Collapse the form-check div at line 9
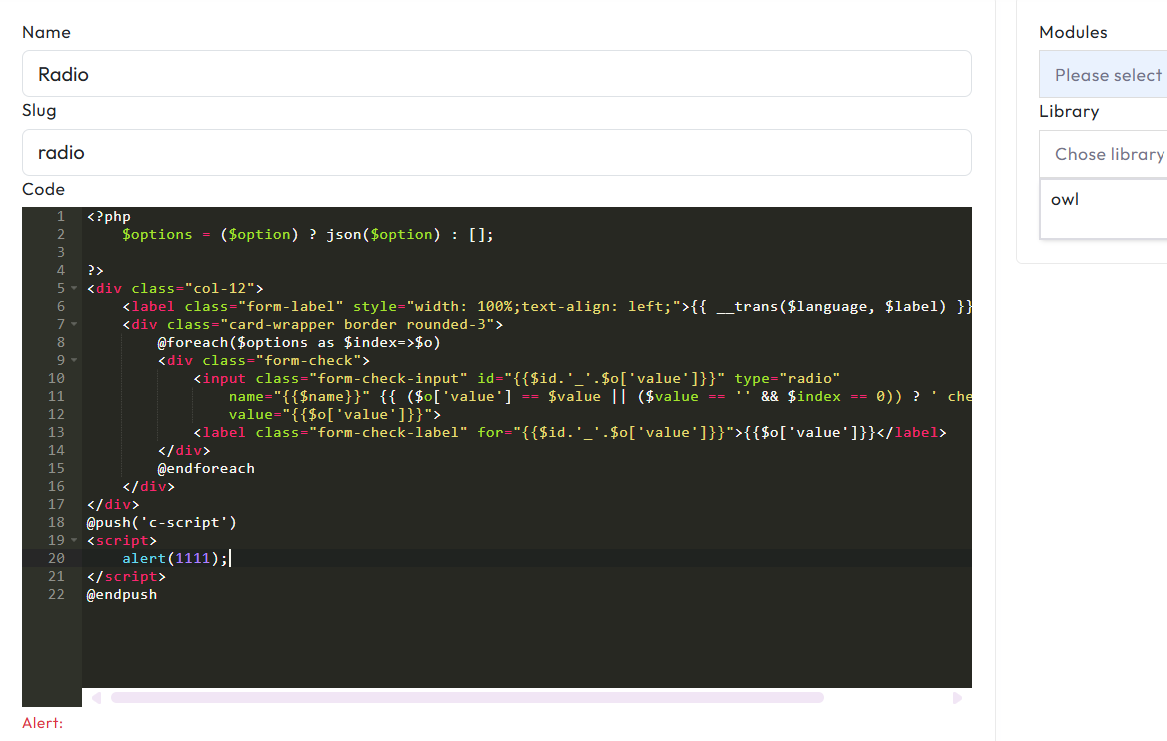This screenshot has width=1167, height=741. point(74,361)
